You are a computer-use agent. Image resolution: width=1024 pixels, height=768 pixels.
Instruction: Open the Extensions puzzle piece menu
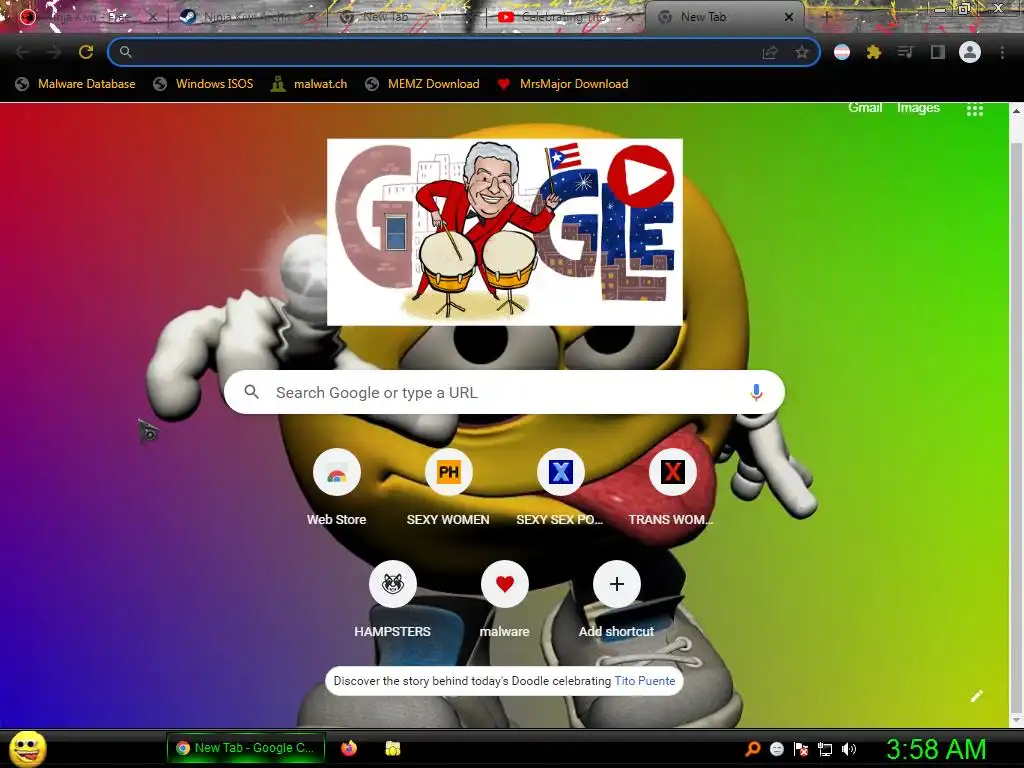coord(874,52)
